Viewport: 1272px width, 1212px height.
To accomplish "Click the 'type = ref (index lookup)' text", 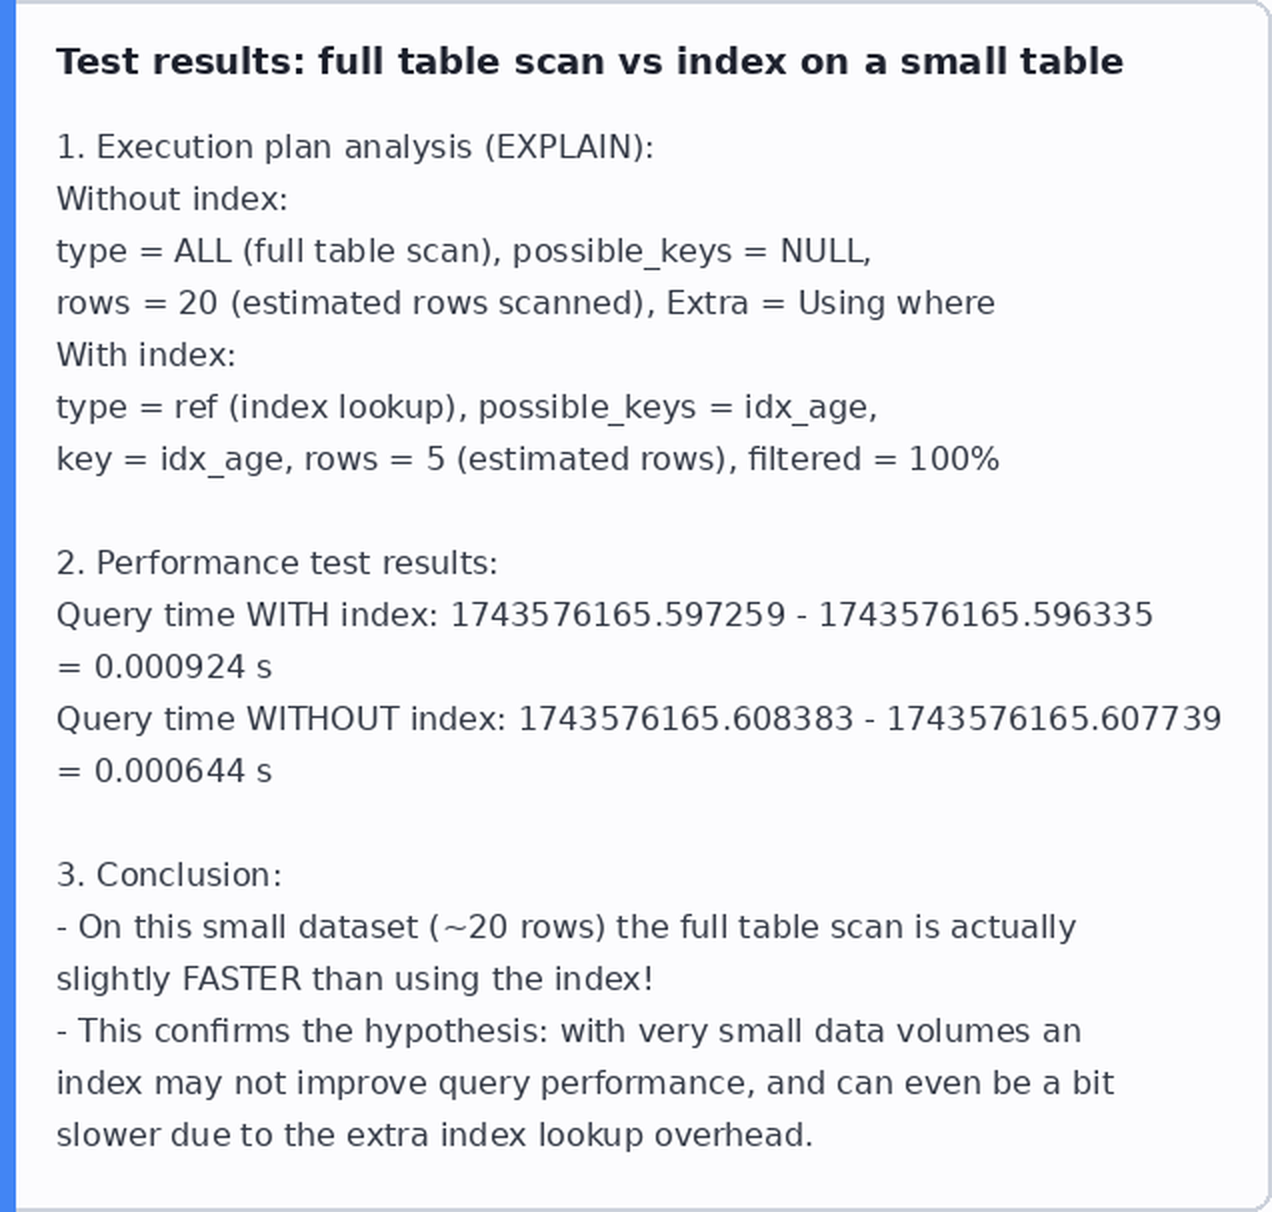I will 260,407.
